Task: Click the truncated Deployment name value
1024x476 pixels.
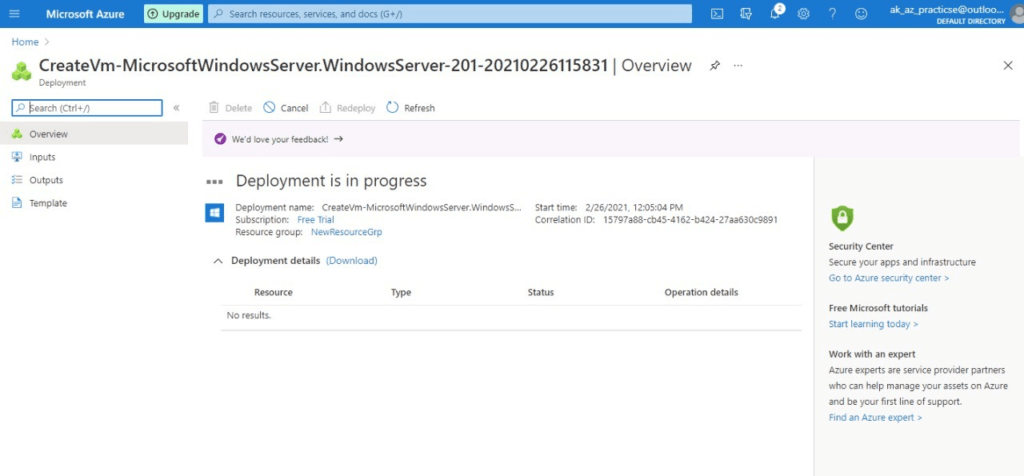Action: pos(422,207)
